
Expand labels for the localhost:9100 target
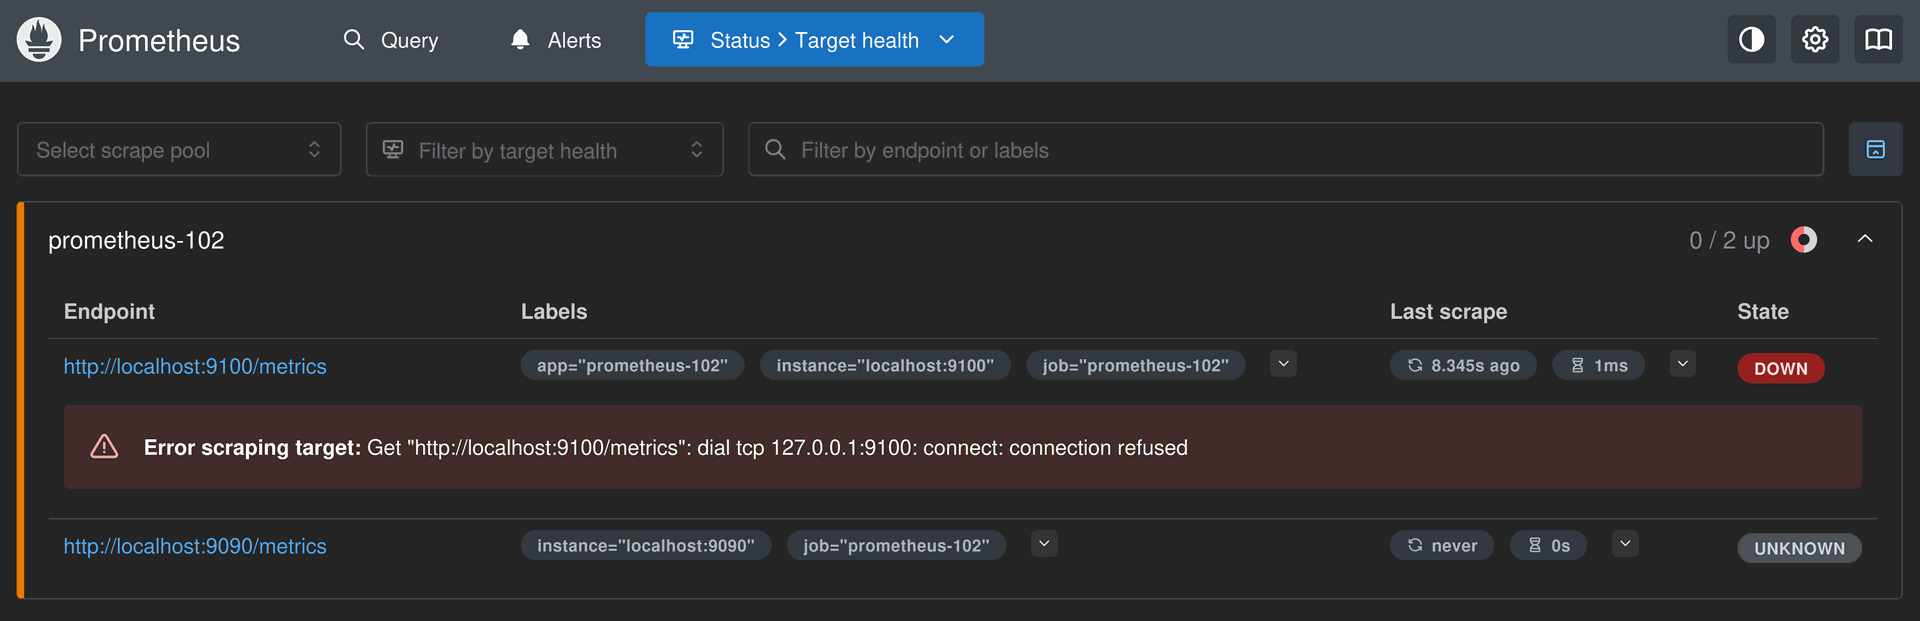click(x=1283, y=364)
